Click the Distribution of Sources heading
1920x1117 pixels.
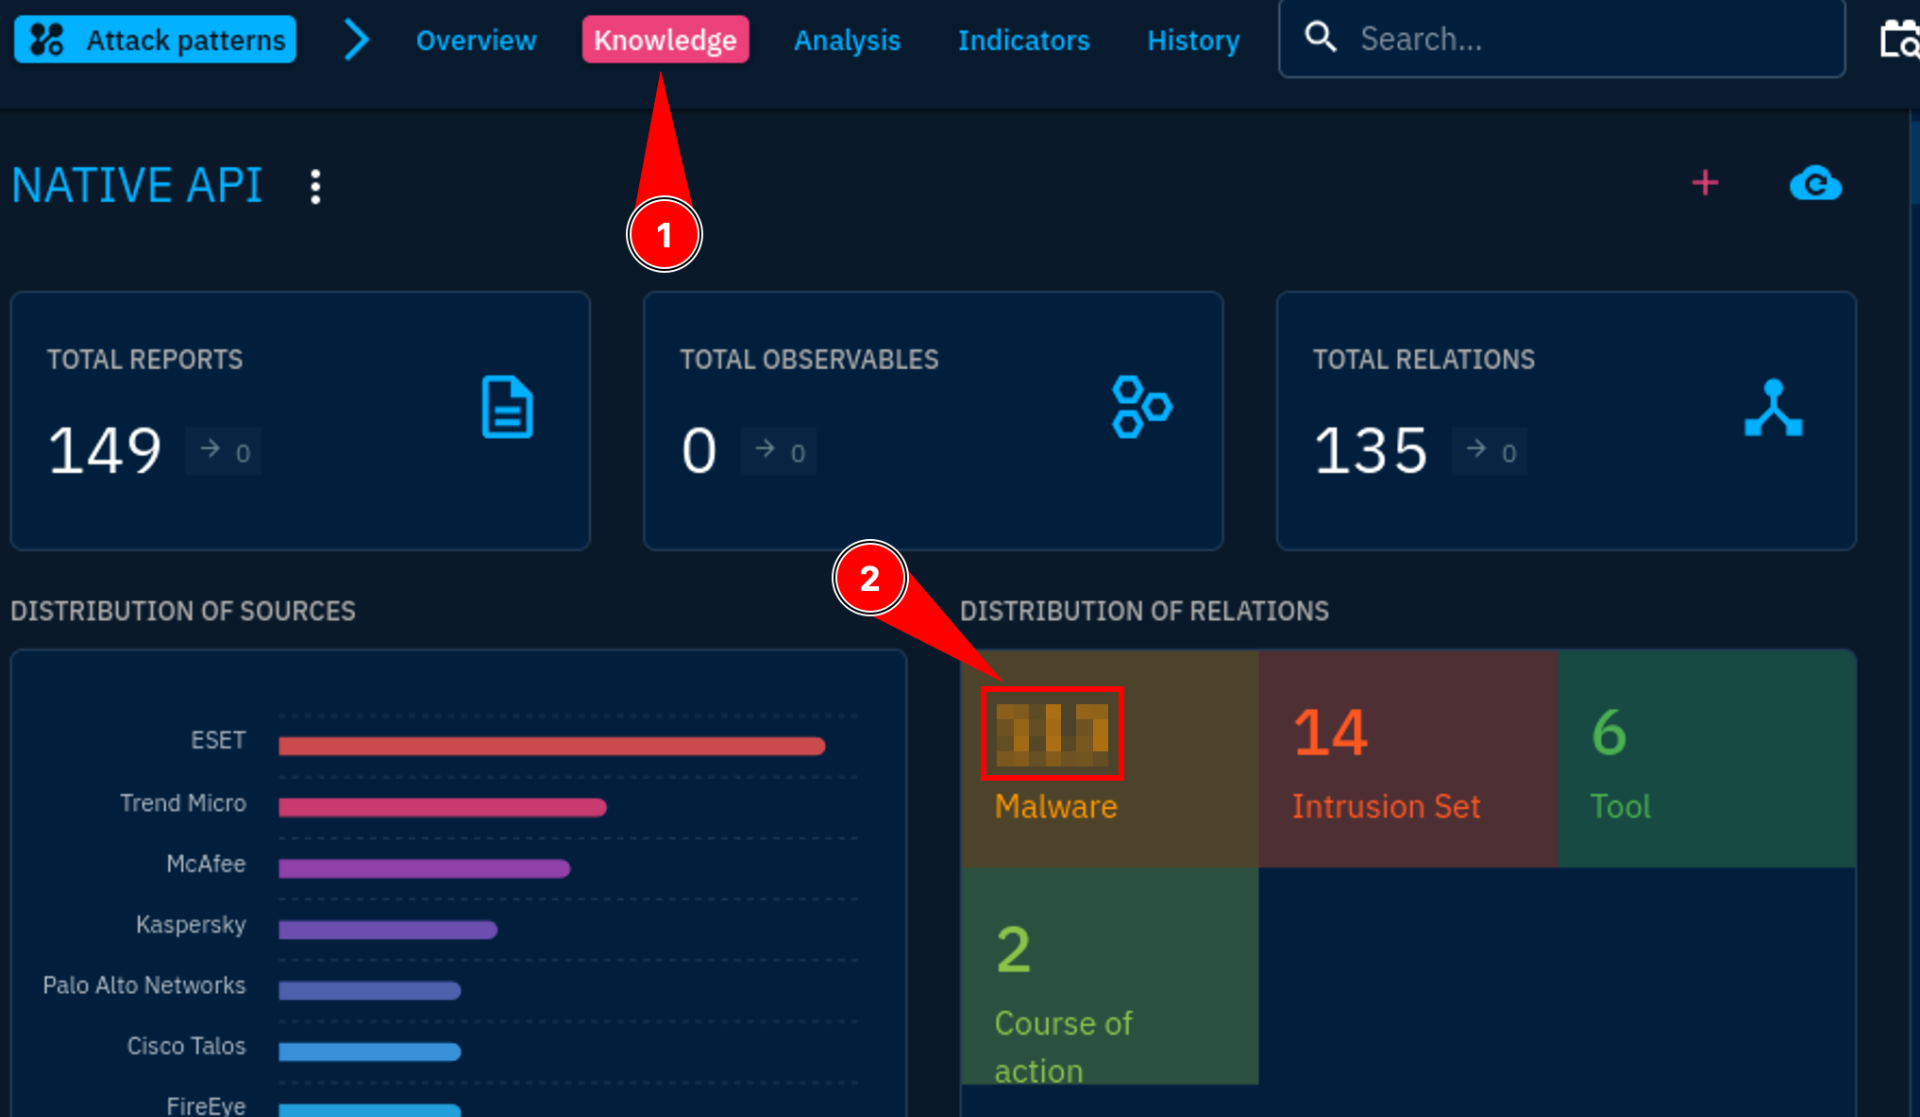(183, 611)
